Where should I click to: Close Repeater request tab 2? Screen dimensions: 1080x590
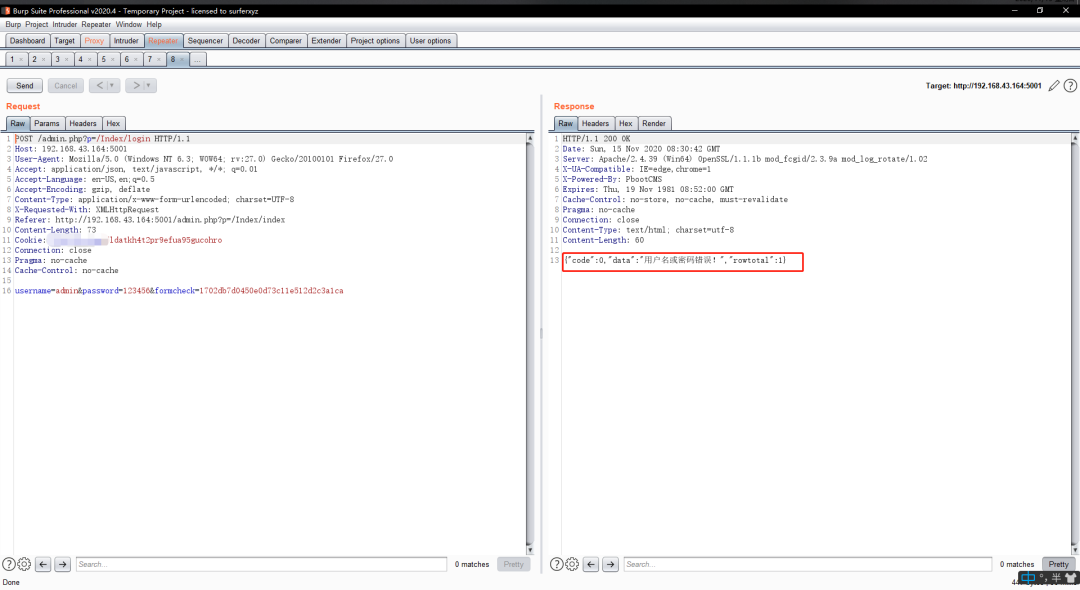pyautogui.click(x=43, y=60)
